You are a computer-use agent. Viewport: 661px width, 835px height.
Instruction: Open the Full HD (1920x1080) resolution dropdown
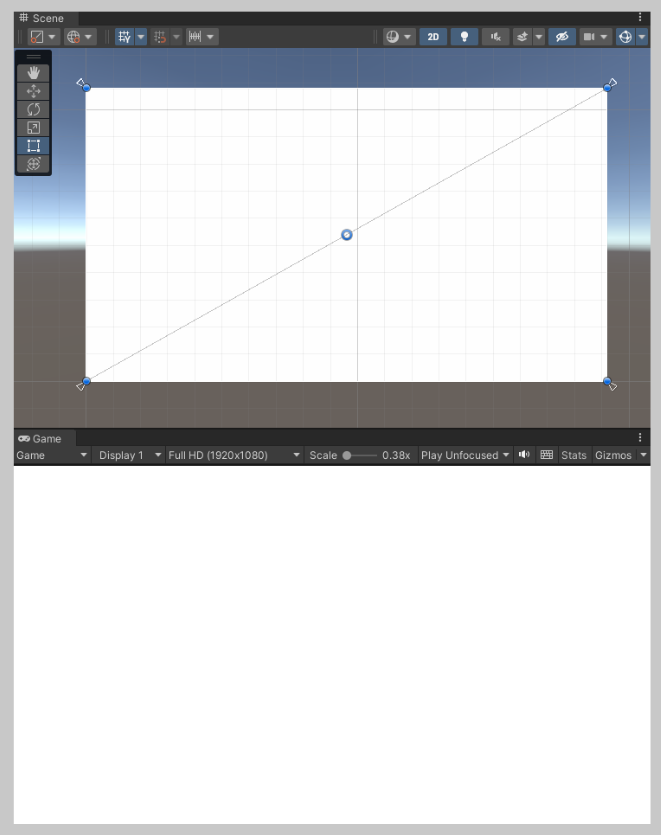pos(234,455)
